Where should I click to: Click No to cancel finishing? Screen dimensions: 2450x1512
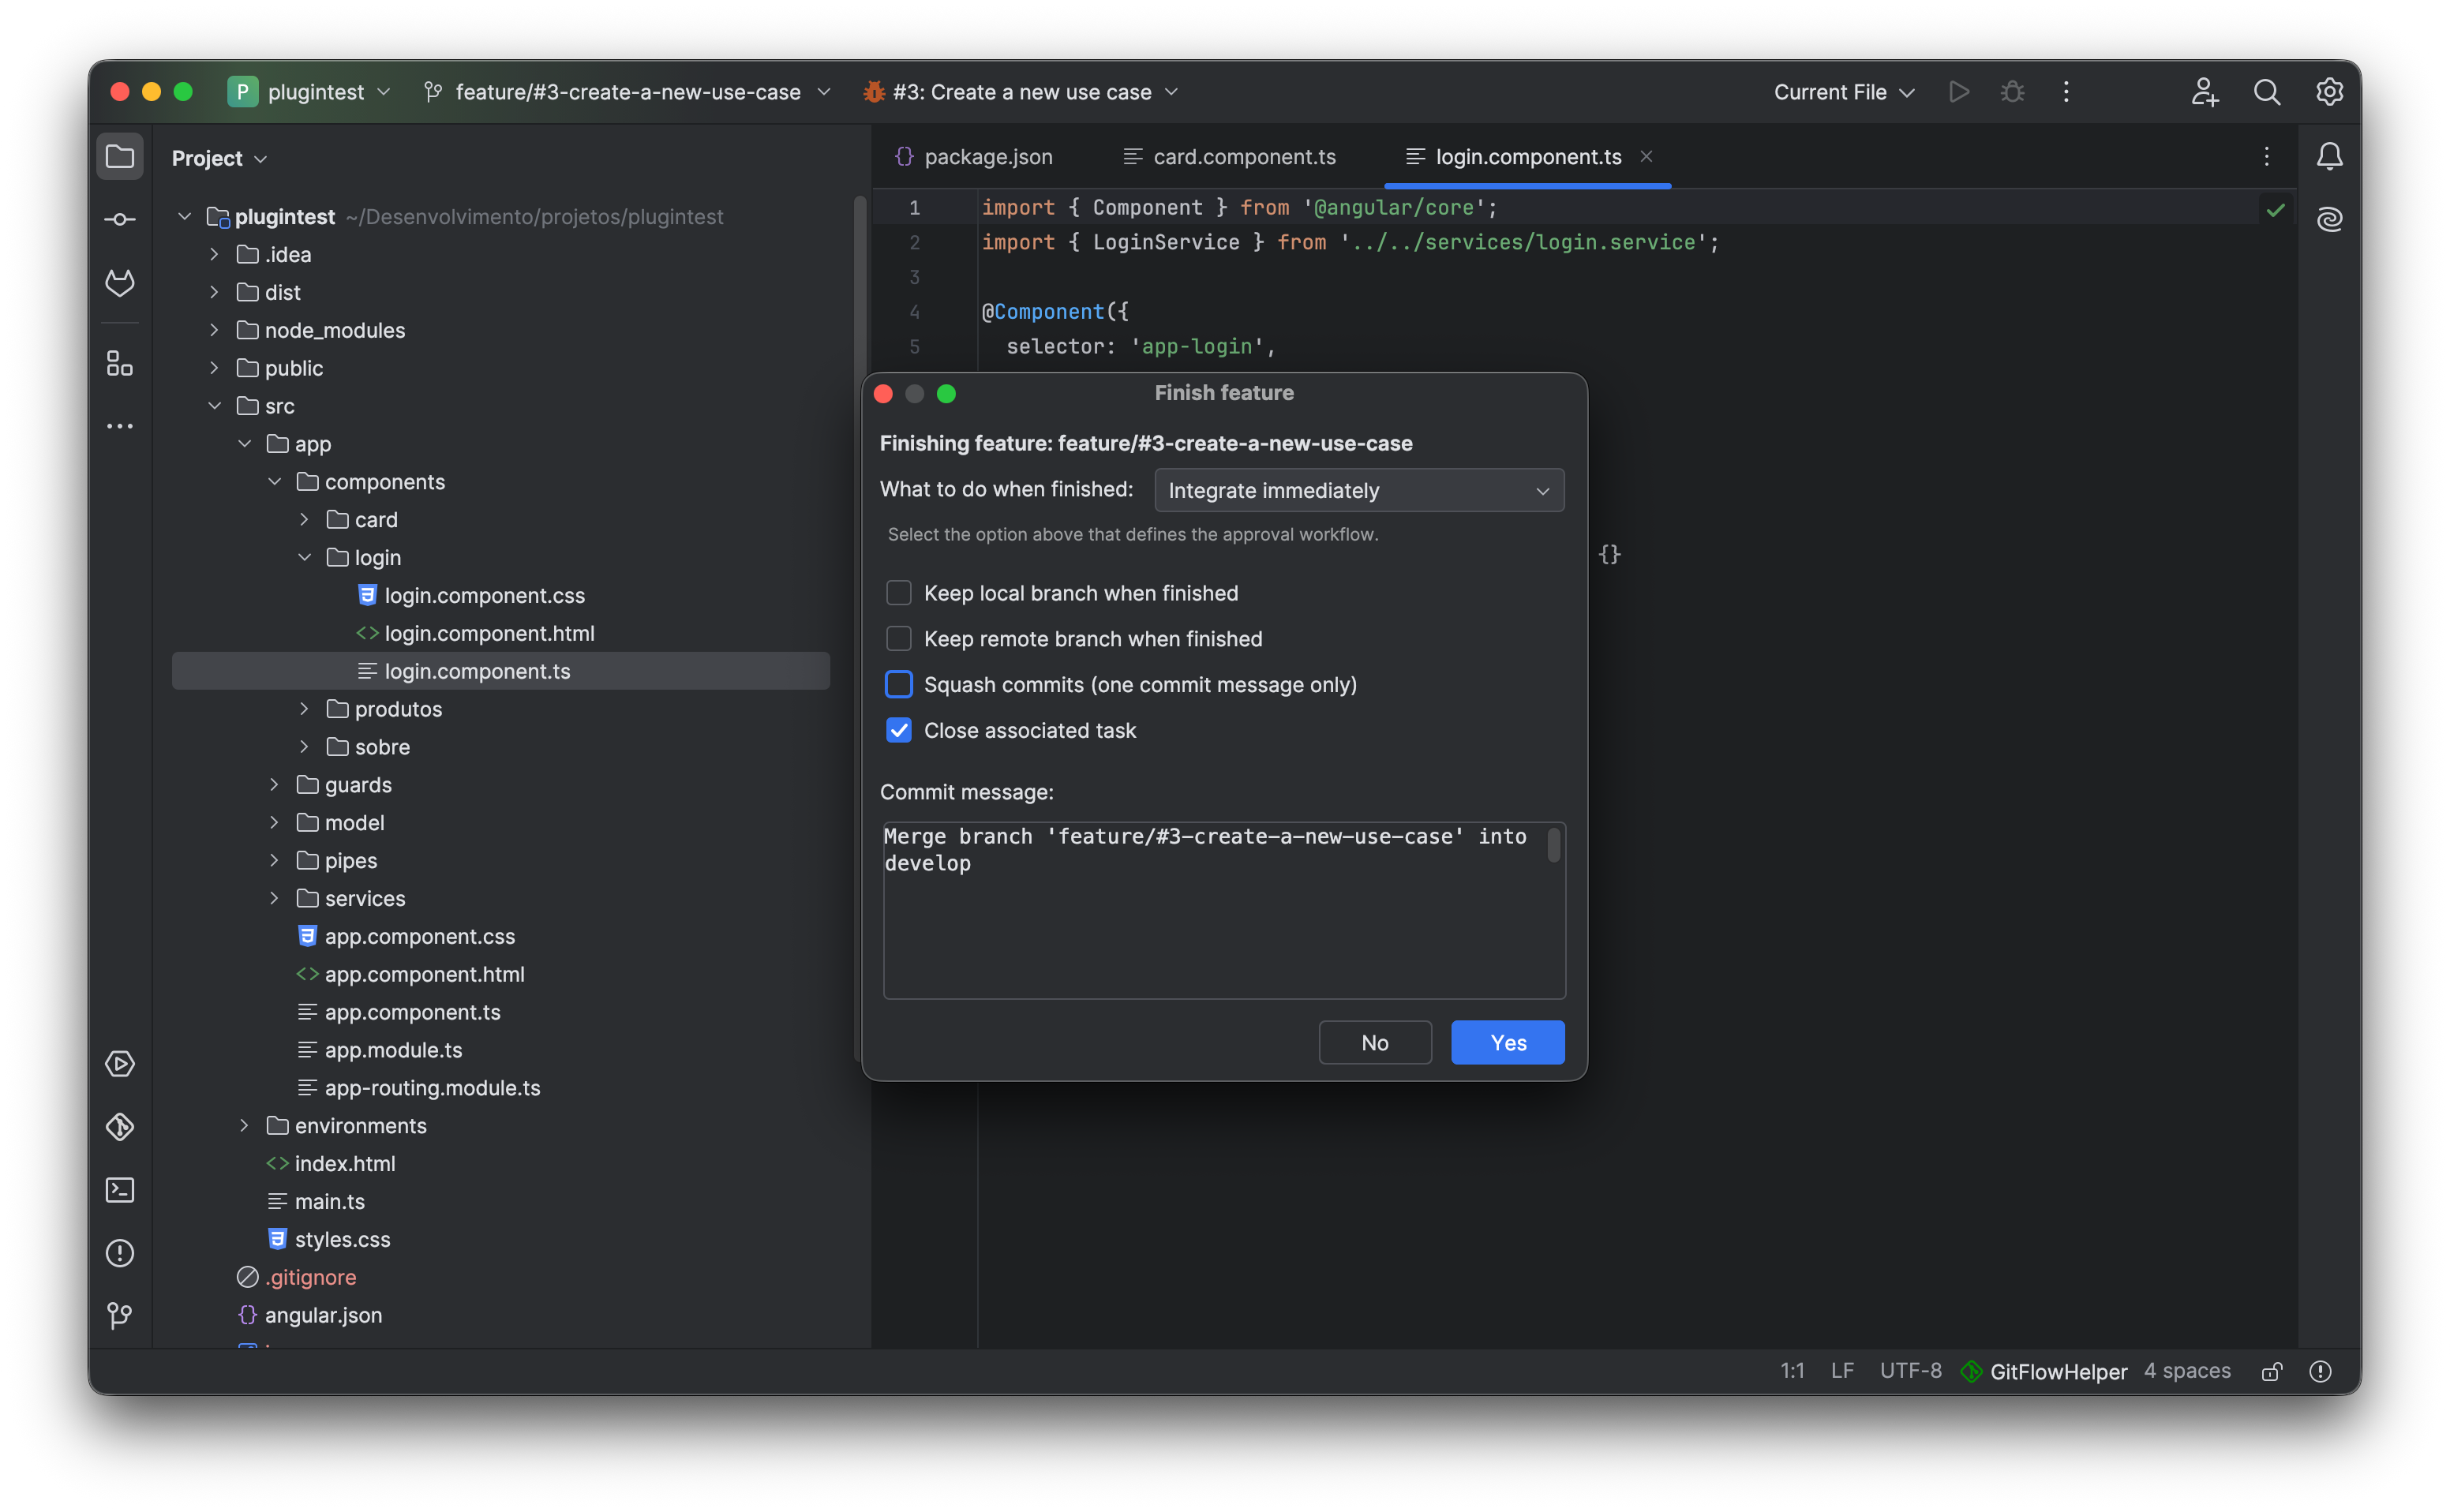click(x=1375, y=1043)
